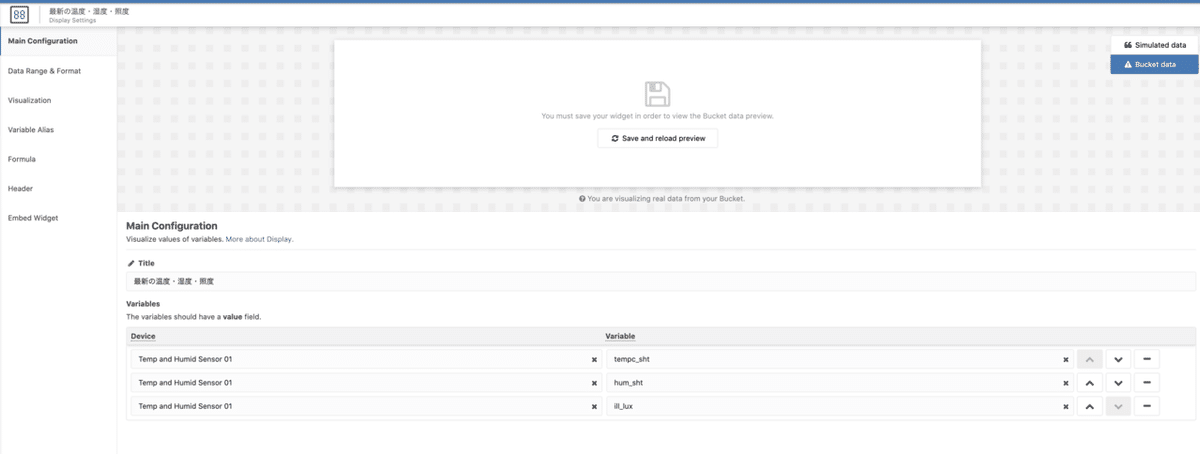Clear the ill_lux variable selection
1200x454 pixels.
[1066, 407]
